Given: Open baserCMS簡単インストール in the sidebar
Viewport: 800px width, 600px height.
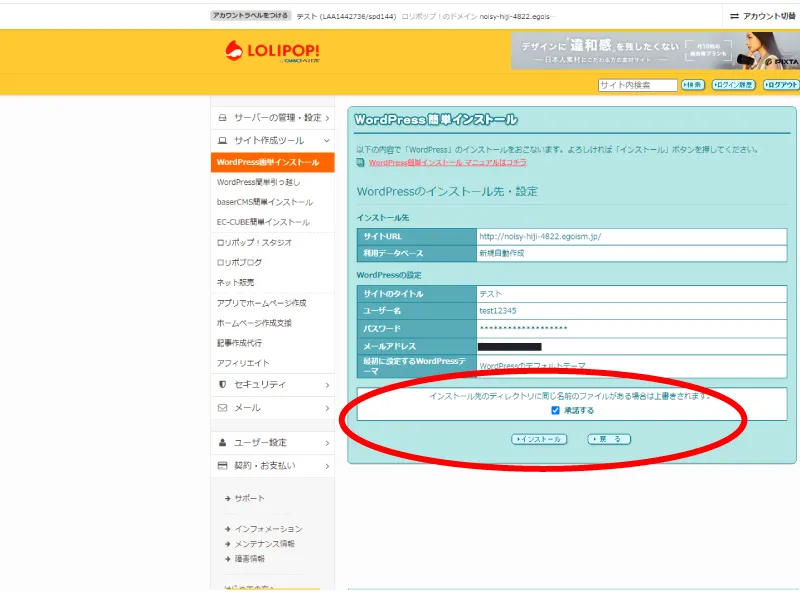Looking at the screenshot, I should [265, 202].
